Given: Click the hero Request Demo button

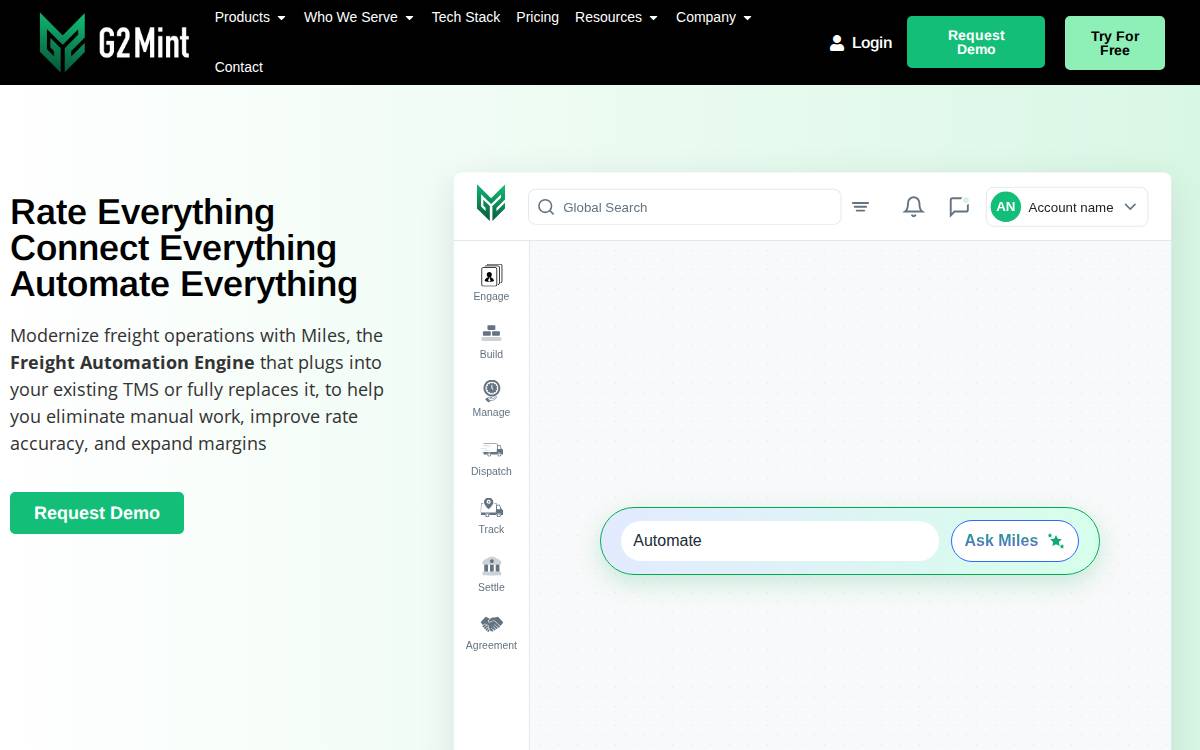Looking at the screenshot, I should 97,513.
